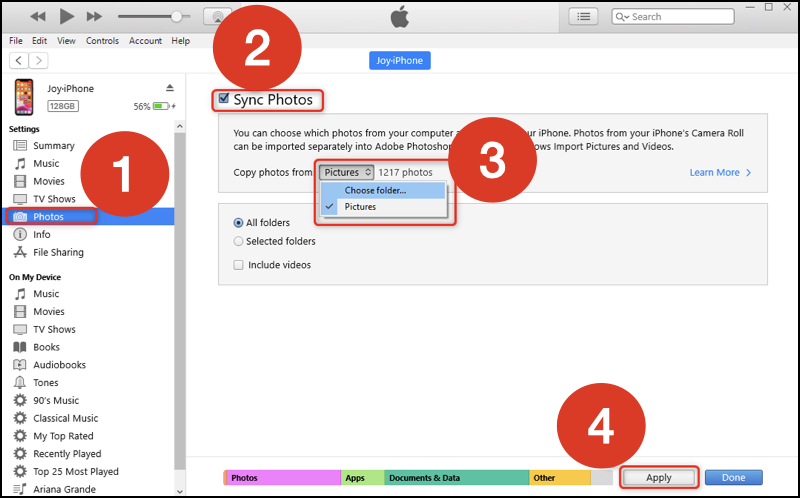Screen dimensions: 800x498
Task: Toggle the Sync Photos checkbox
Action: click(223, 100)
